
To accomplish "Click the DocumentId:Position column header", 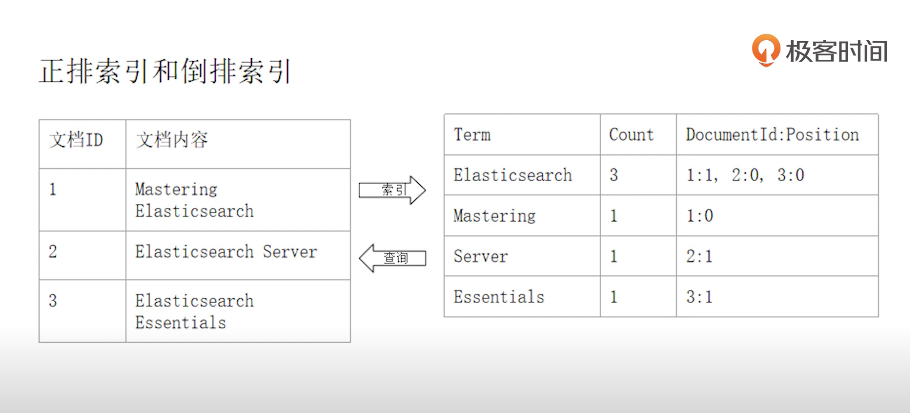I will pyautogui.click(x=772, y=135).
